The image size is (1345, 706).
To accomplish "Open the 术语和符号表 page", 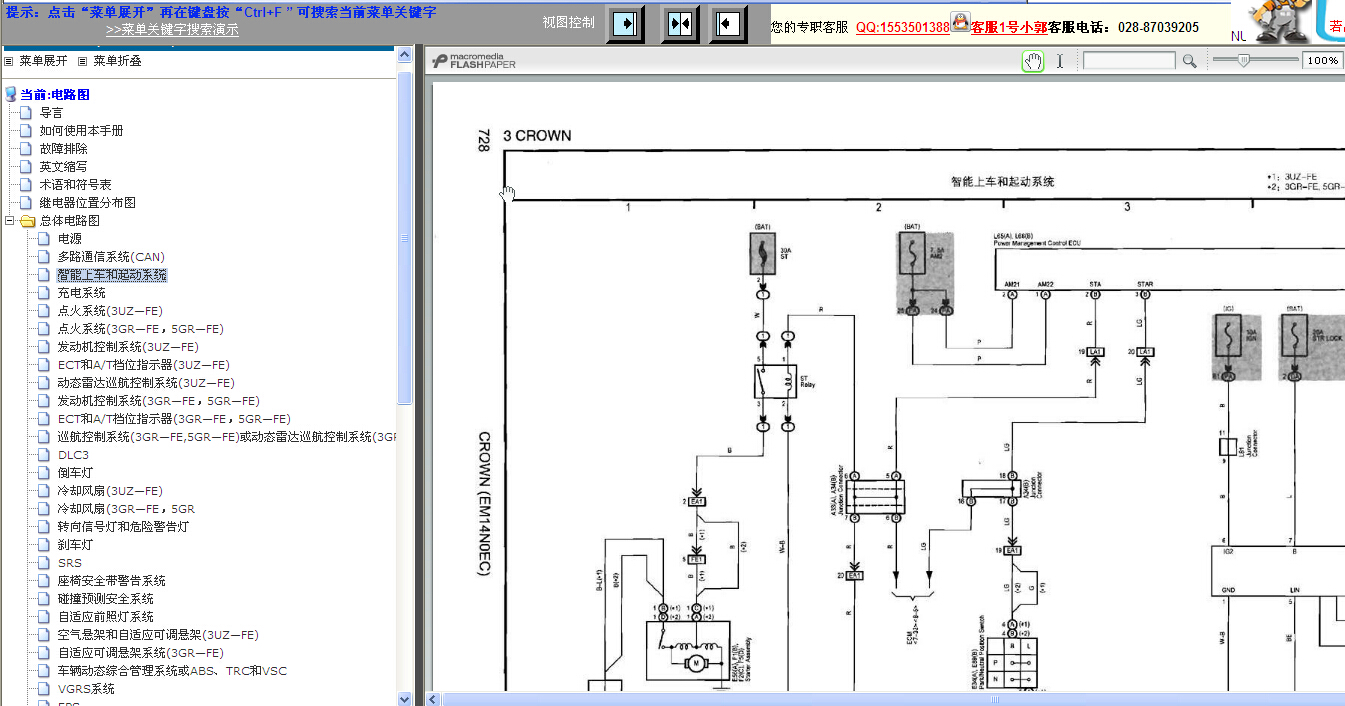I will (x=75, y=184).
